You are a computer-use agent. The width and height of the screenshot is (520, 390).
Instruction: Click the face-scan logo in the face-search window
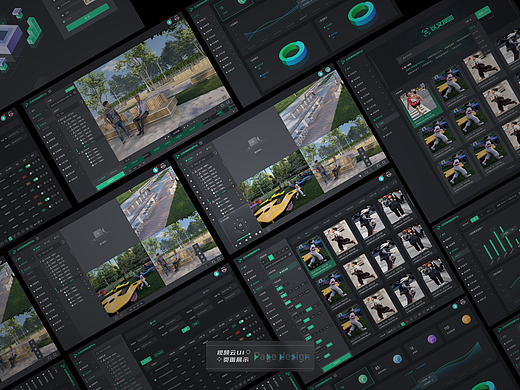(426, 32)
